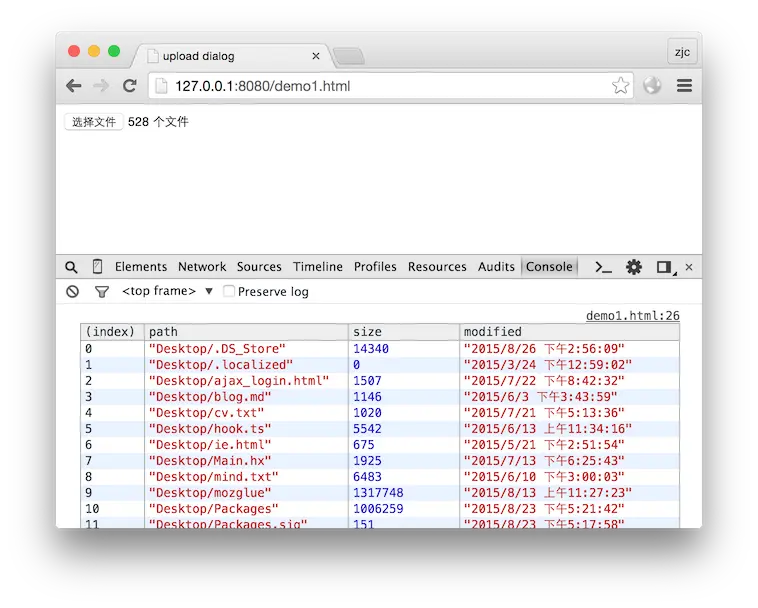The image size is (758, 608).
Task: Switch to the Sources tab
Action: pyautogui.click(x=259, y=267)
